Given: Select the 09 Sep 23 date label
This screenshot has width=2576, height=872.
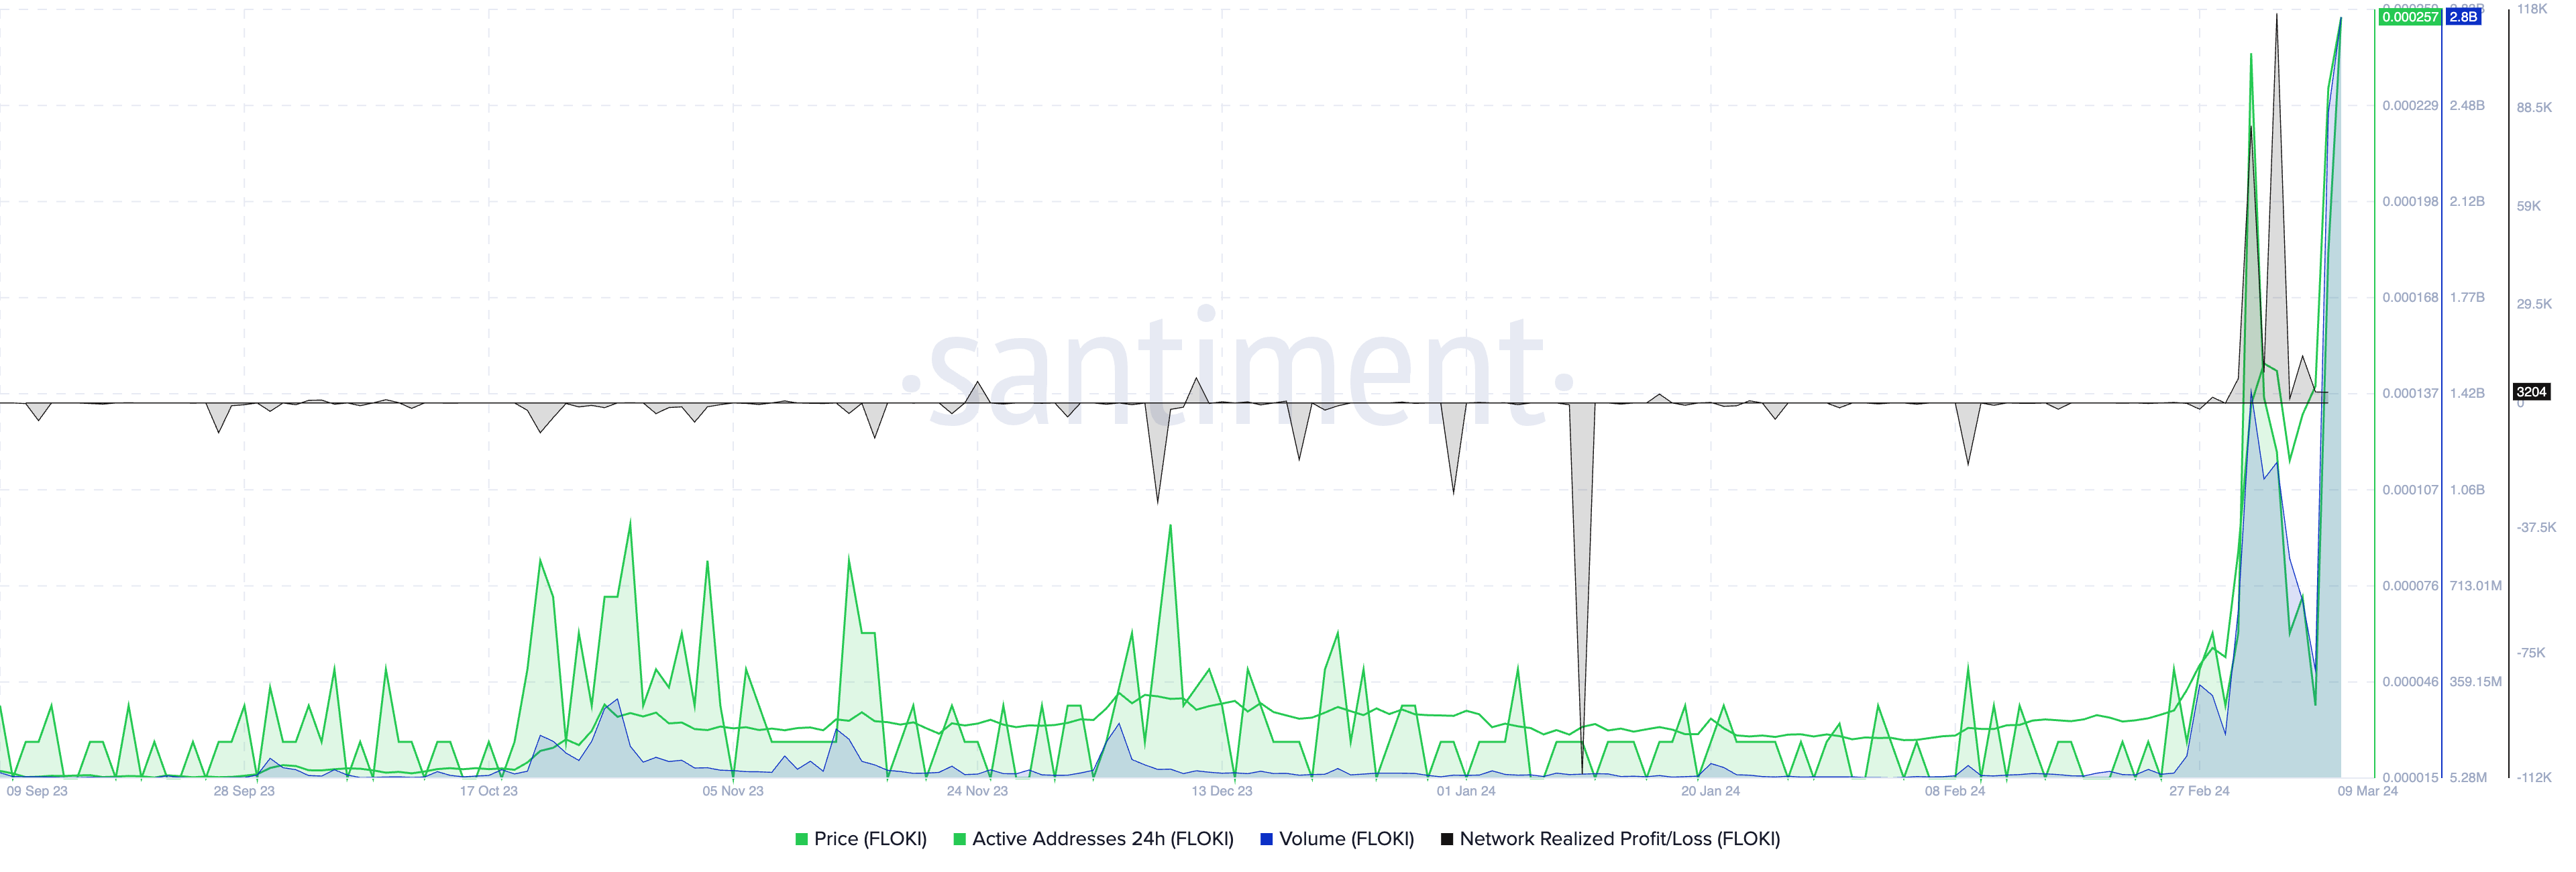Looking at the screenshot, I should click(x=37, y=791).
